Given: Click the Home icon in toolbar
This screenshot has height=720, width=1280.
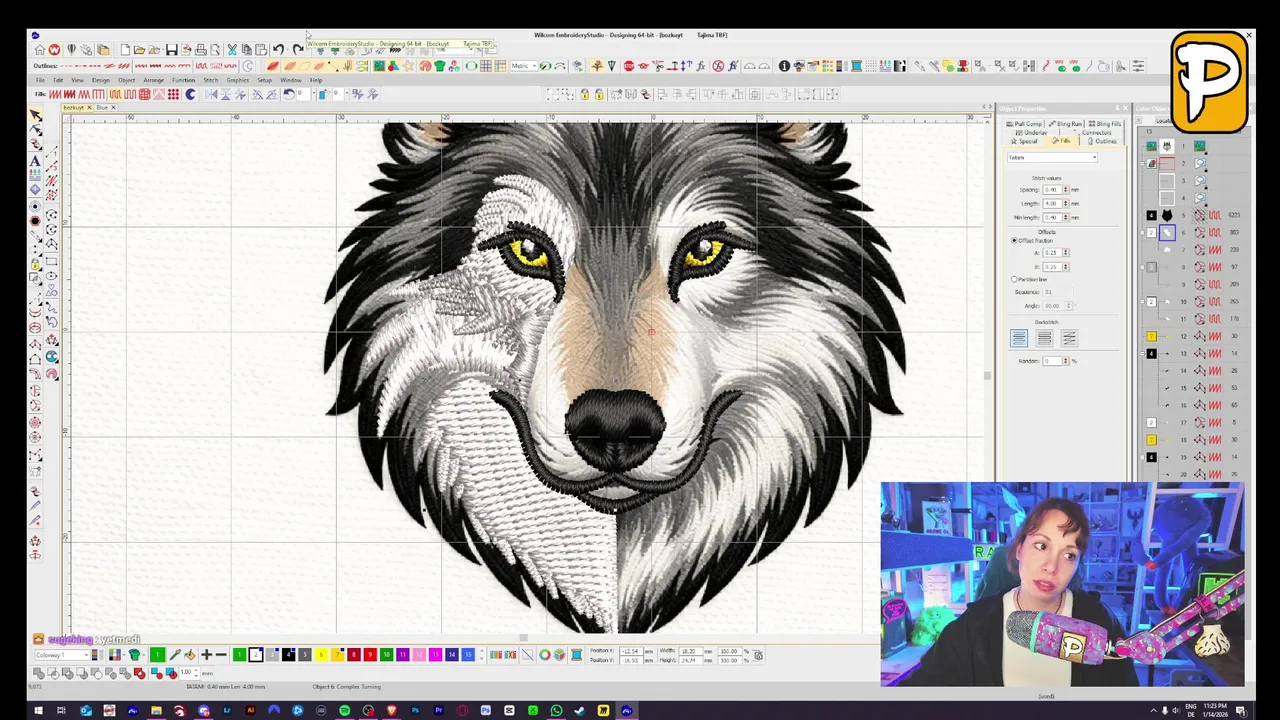Looking at the screenshot, I should click(39, 50).
